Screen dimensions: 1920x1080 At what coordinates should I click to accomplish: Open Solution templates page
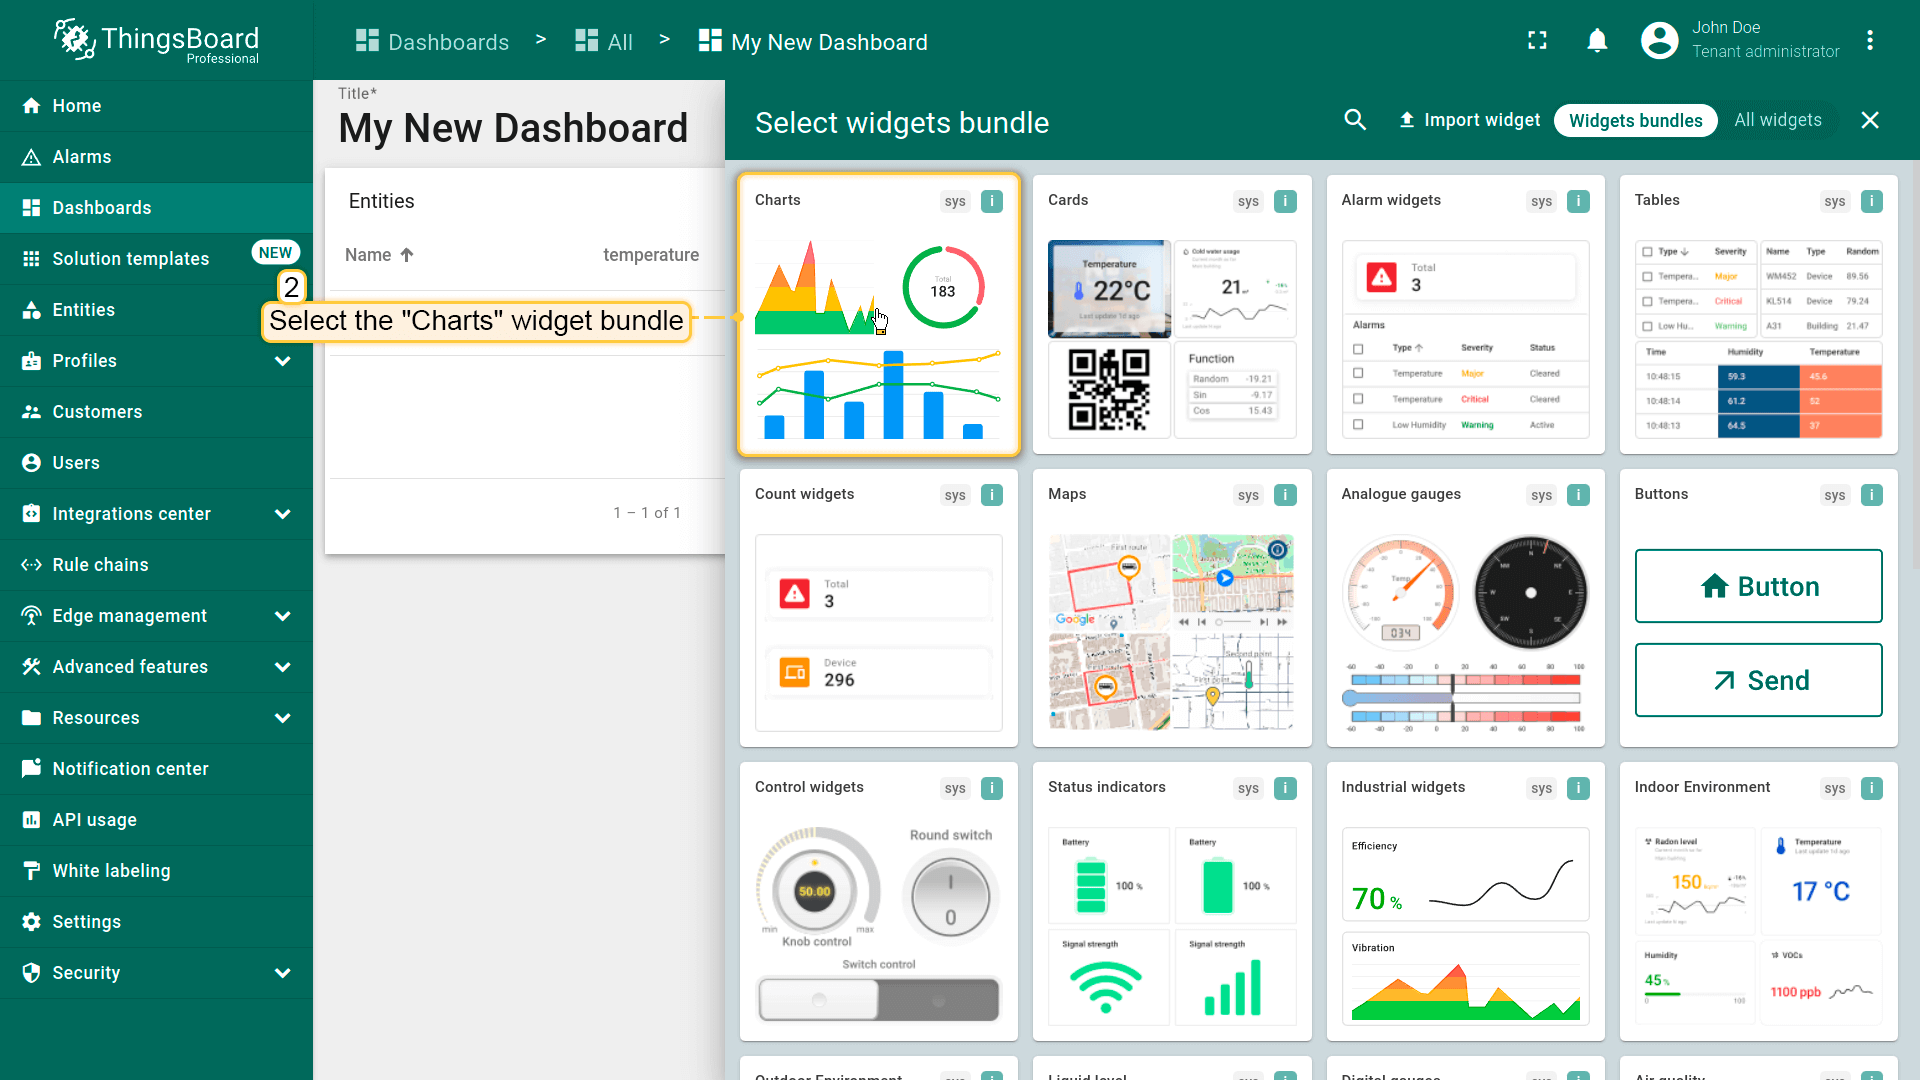click(x=156, y=259)
